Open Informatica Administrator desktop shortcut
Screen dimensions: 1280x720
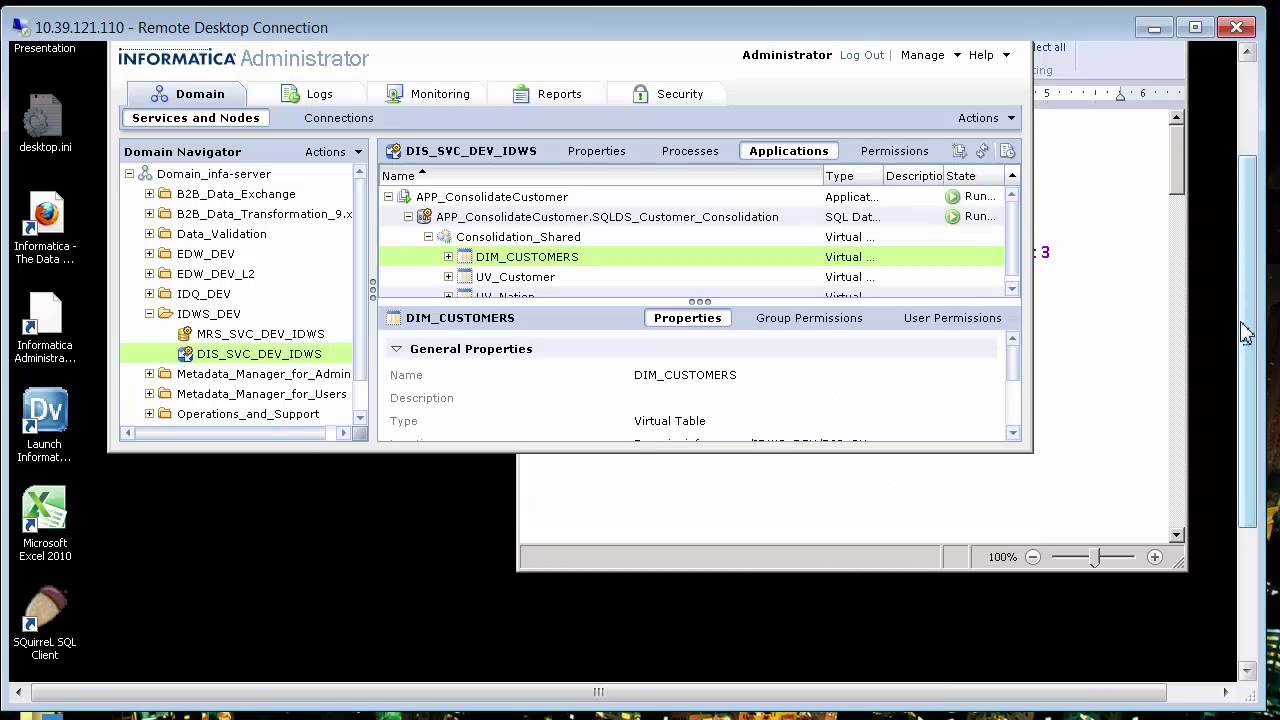45,328
